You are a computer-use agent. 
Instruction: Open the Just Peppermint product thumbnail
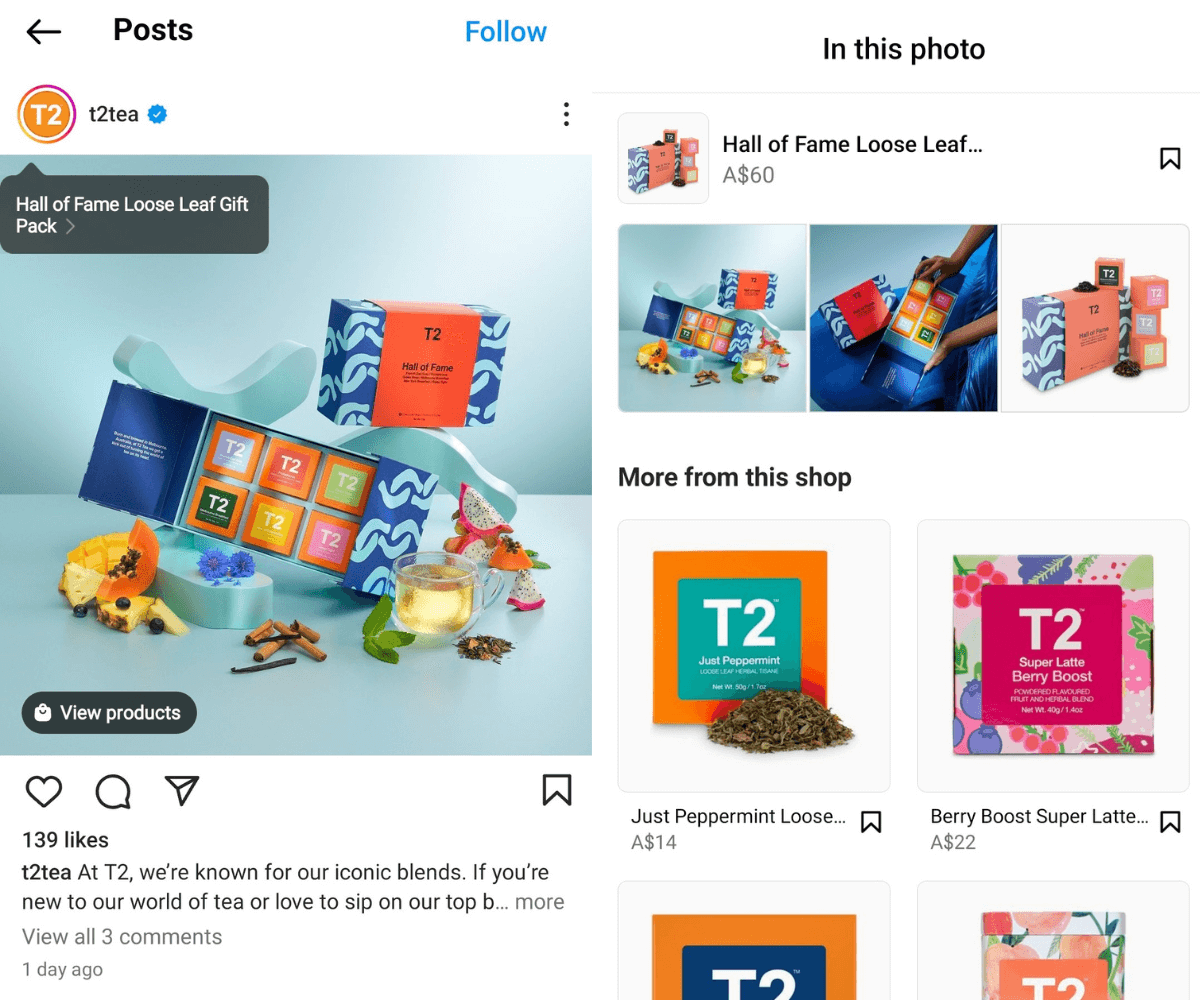tap(754, 656)
